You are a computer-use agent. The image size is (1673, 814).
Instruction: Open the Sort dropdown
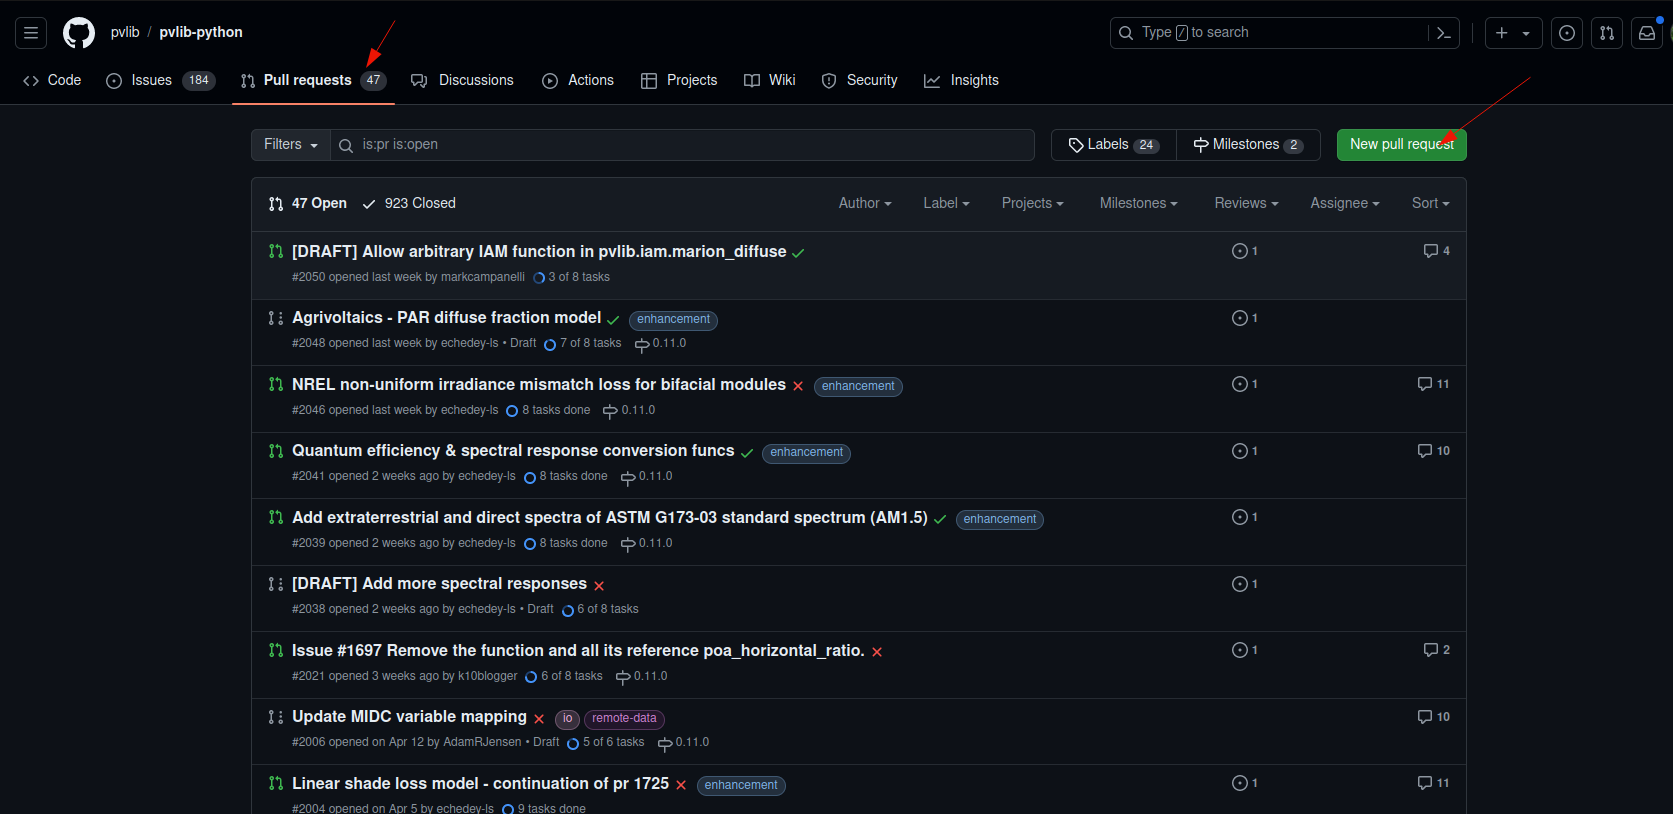[1430, 203]
